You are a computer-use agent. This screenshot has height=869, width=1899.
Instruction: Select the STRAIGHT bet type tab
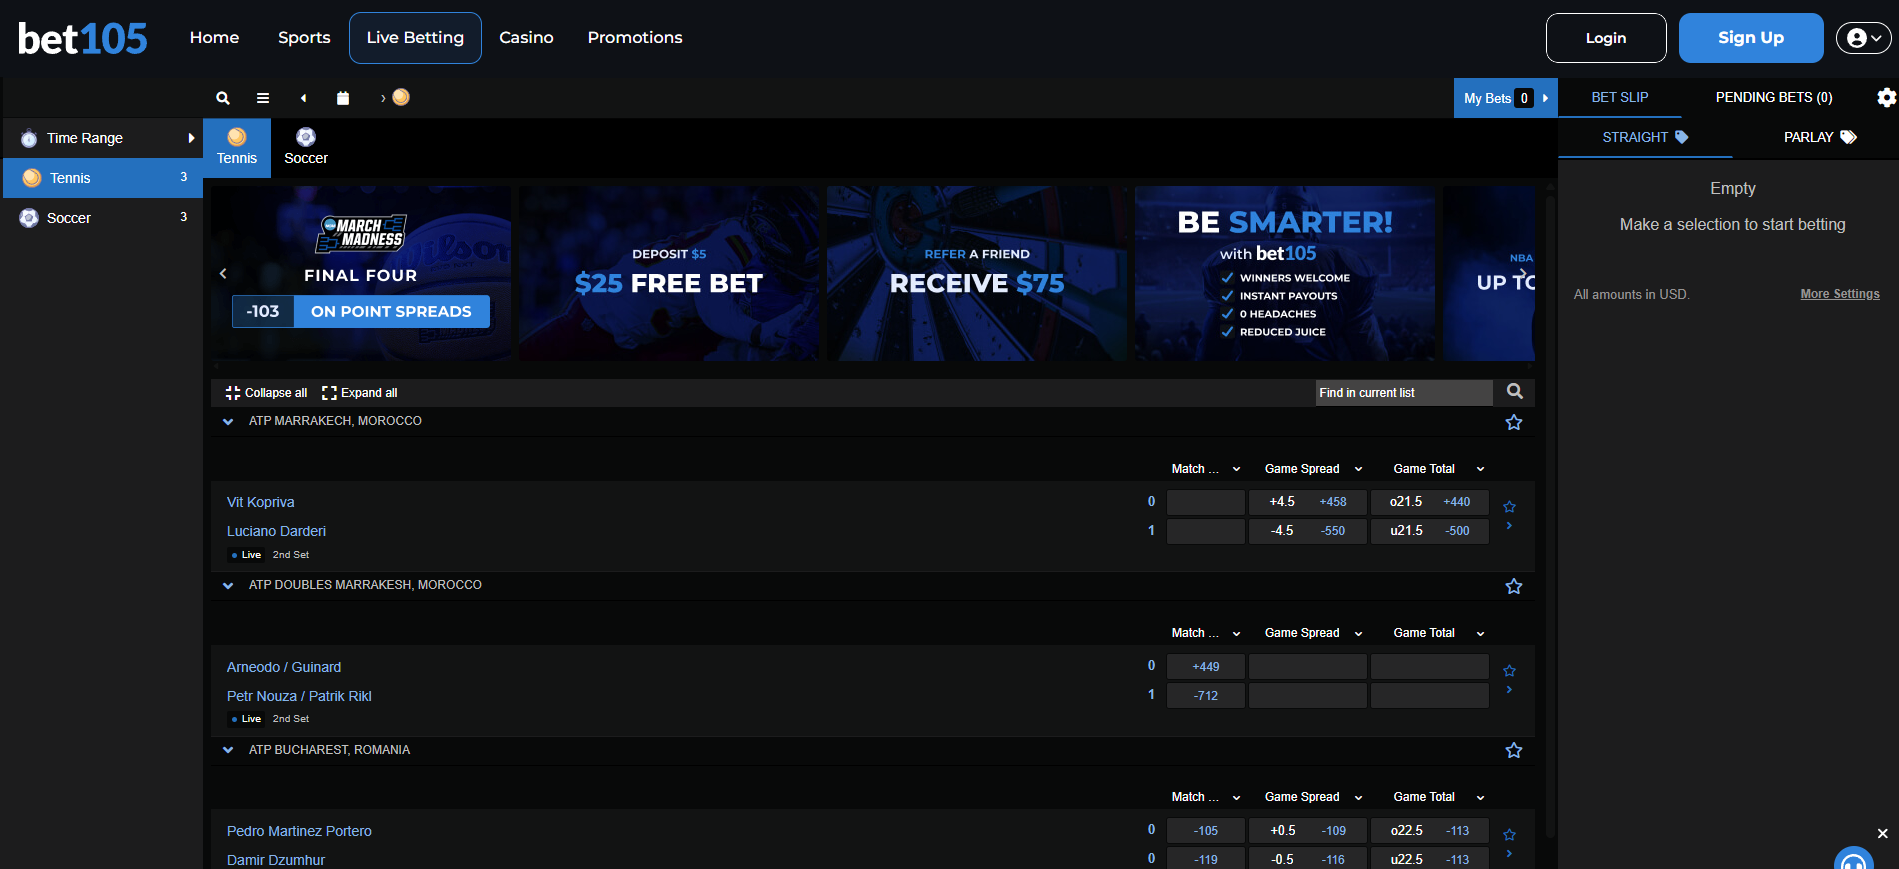[1645, 138]
